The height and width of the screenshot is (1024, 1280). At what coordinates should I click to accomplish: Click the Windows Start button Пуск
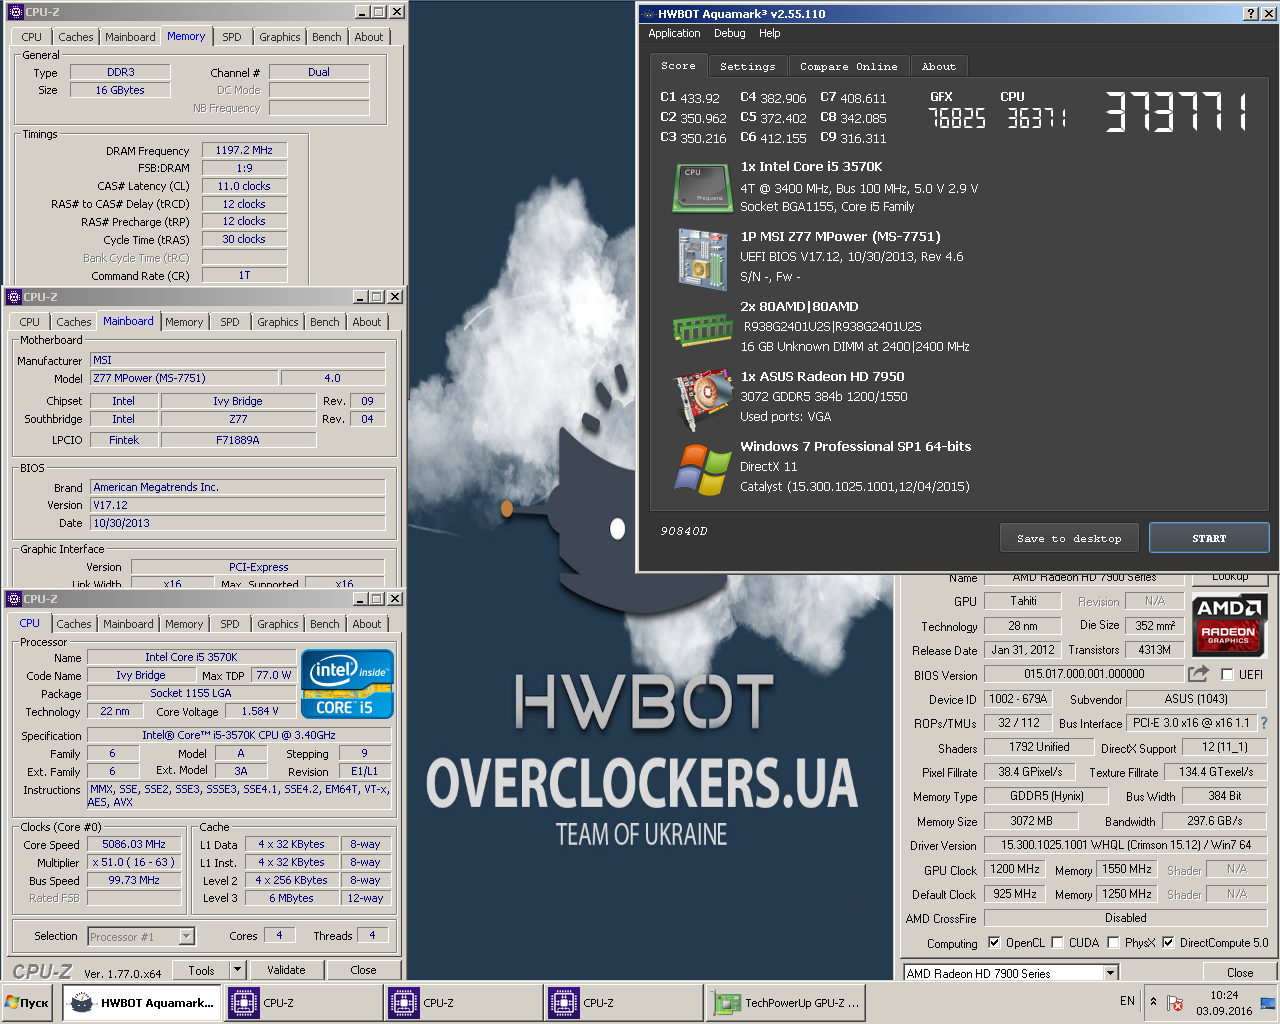27,1003
